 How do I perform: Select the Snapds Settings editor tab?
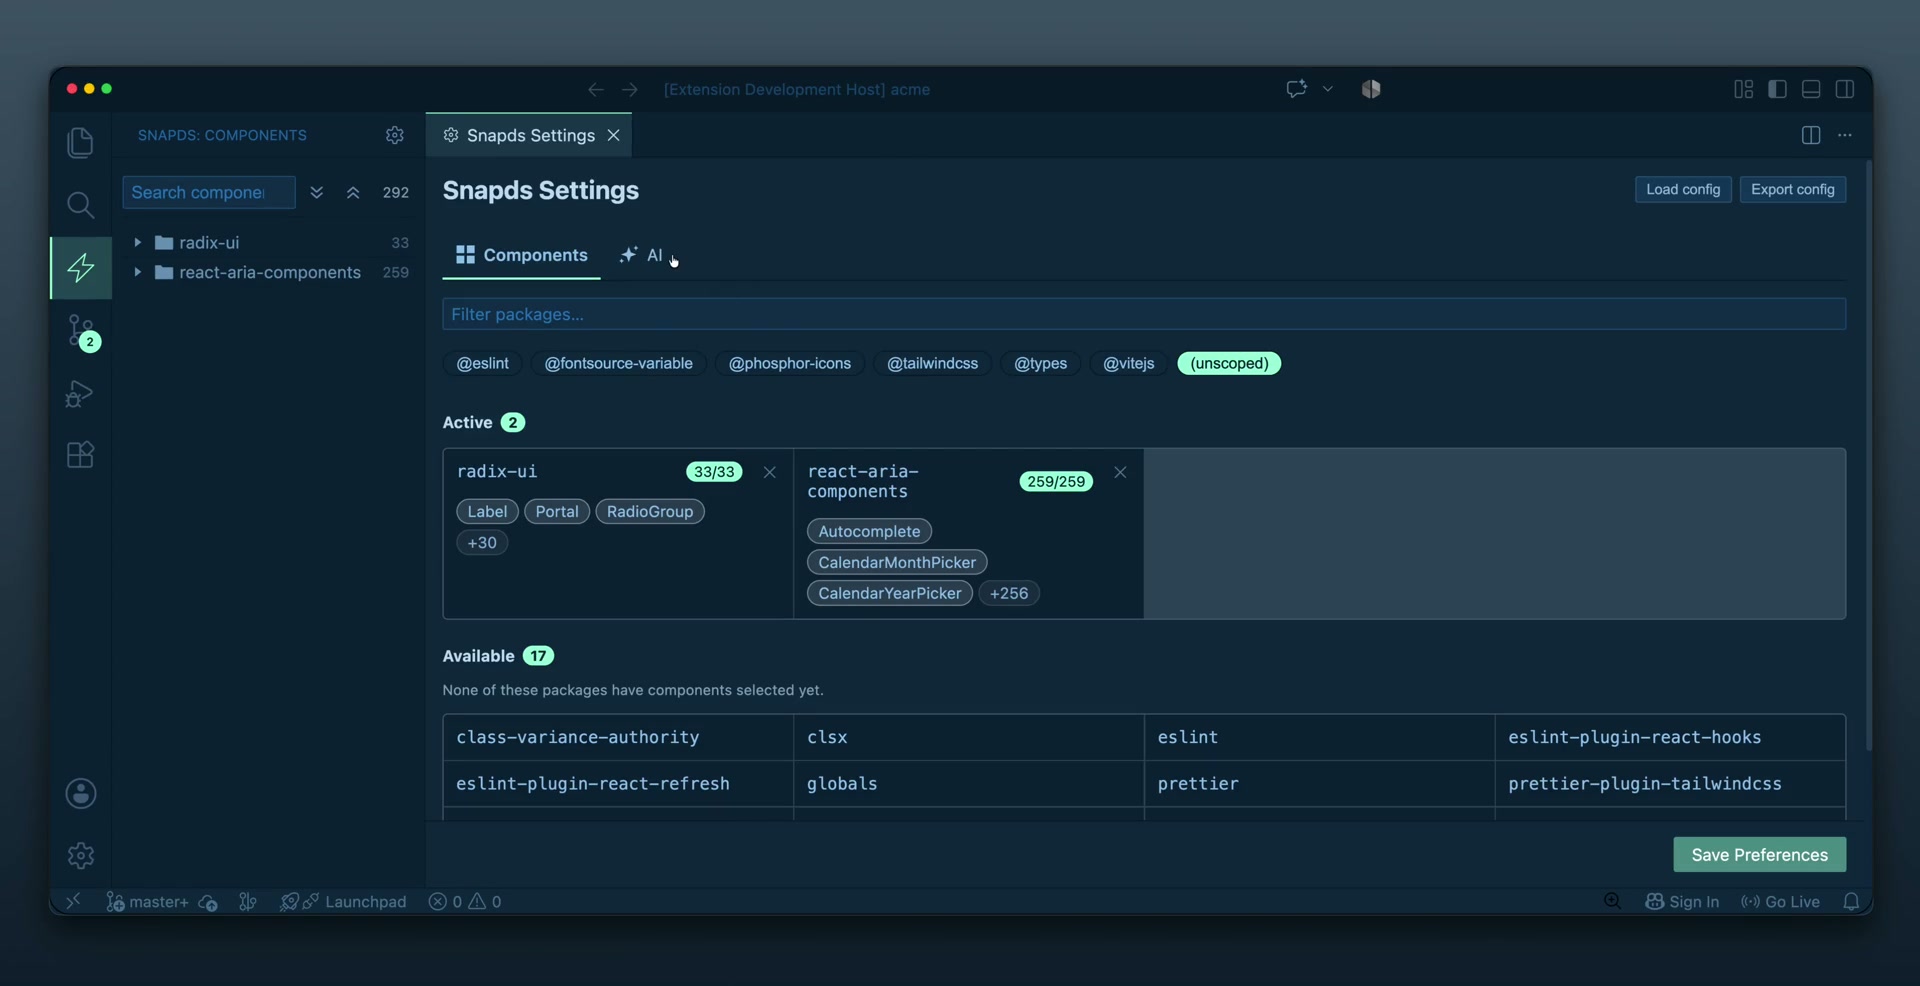pyautogui.click(x=530, y=135)
